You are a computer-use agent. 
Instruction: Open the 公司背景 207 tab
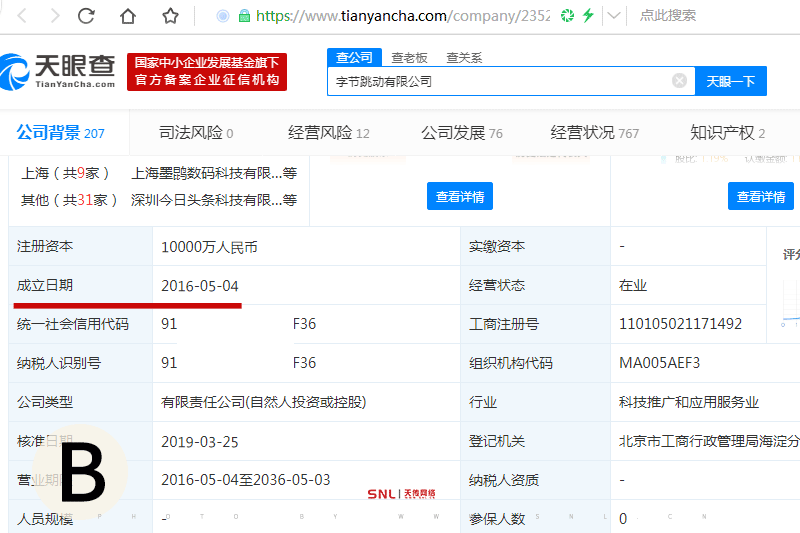pos(60,133)
